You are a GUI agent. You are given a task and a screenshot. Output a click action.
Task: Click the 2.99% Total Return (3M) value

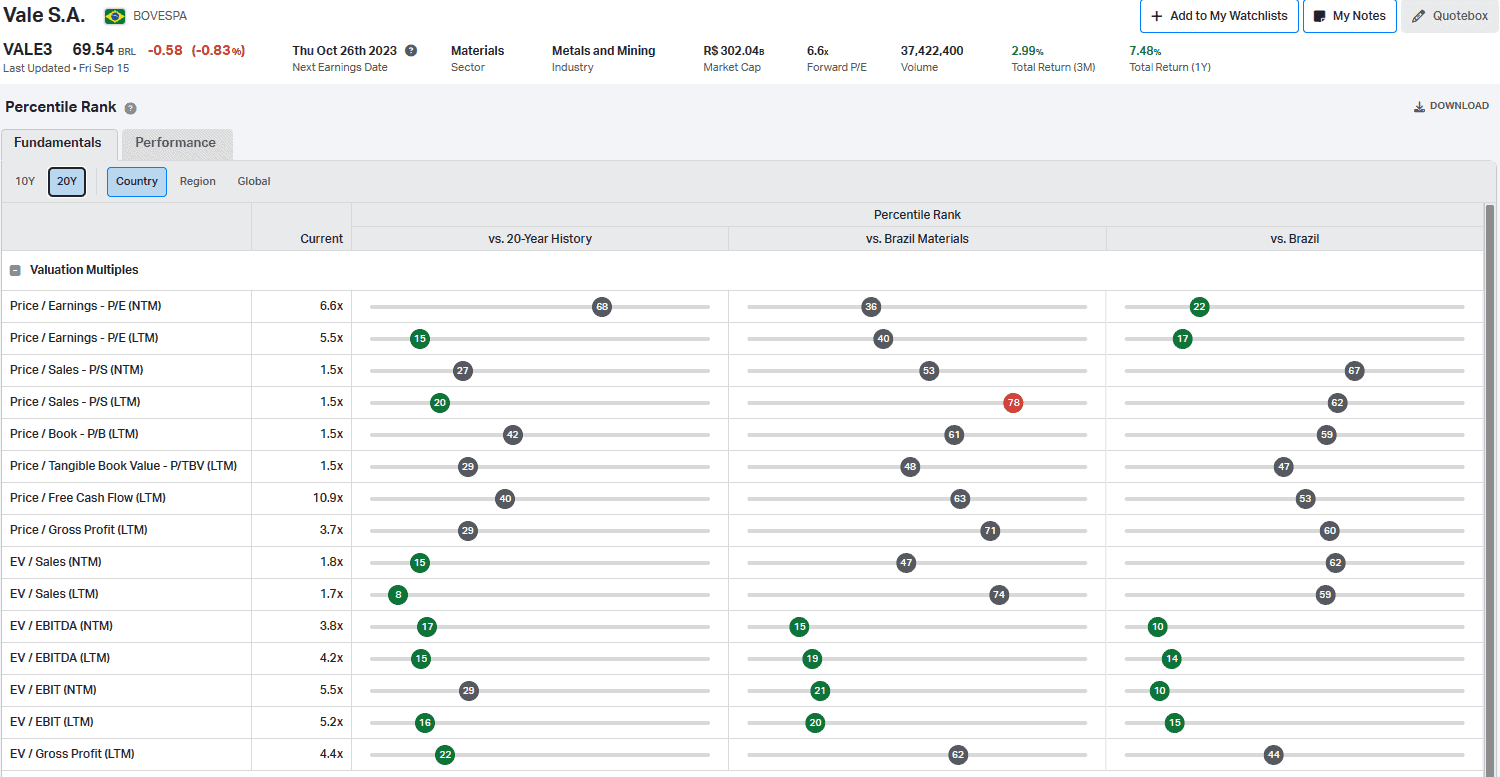pos(1028,51)
